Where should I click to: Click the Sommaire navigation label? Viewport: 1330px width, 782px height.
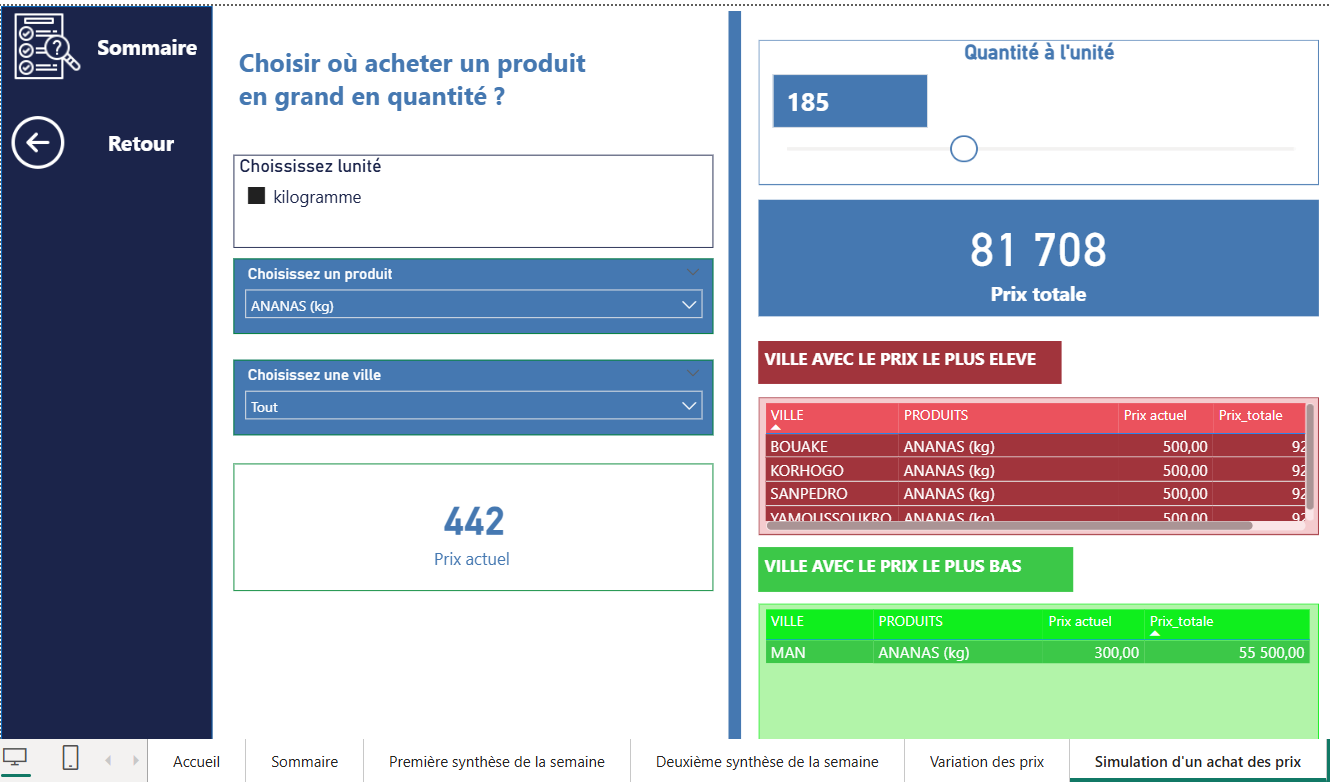tap(147, 47)
